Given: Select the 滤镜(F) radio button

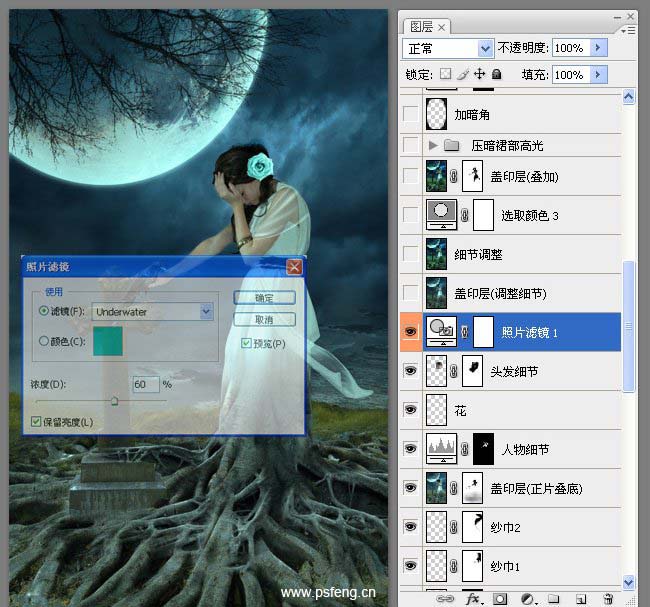Looking at the screenshot, I should click(x=44, y=311).
